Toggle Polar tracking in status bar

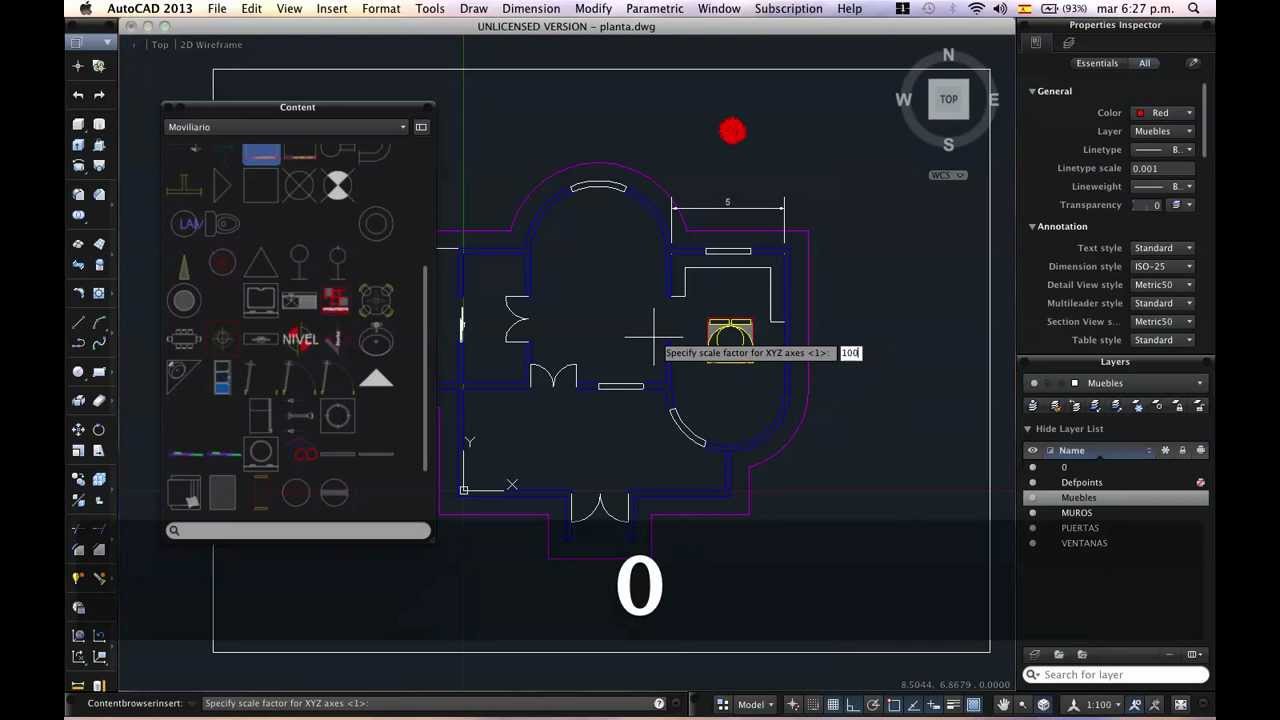(x=873, y=704)
